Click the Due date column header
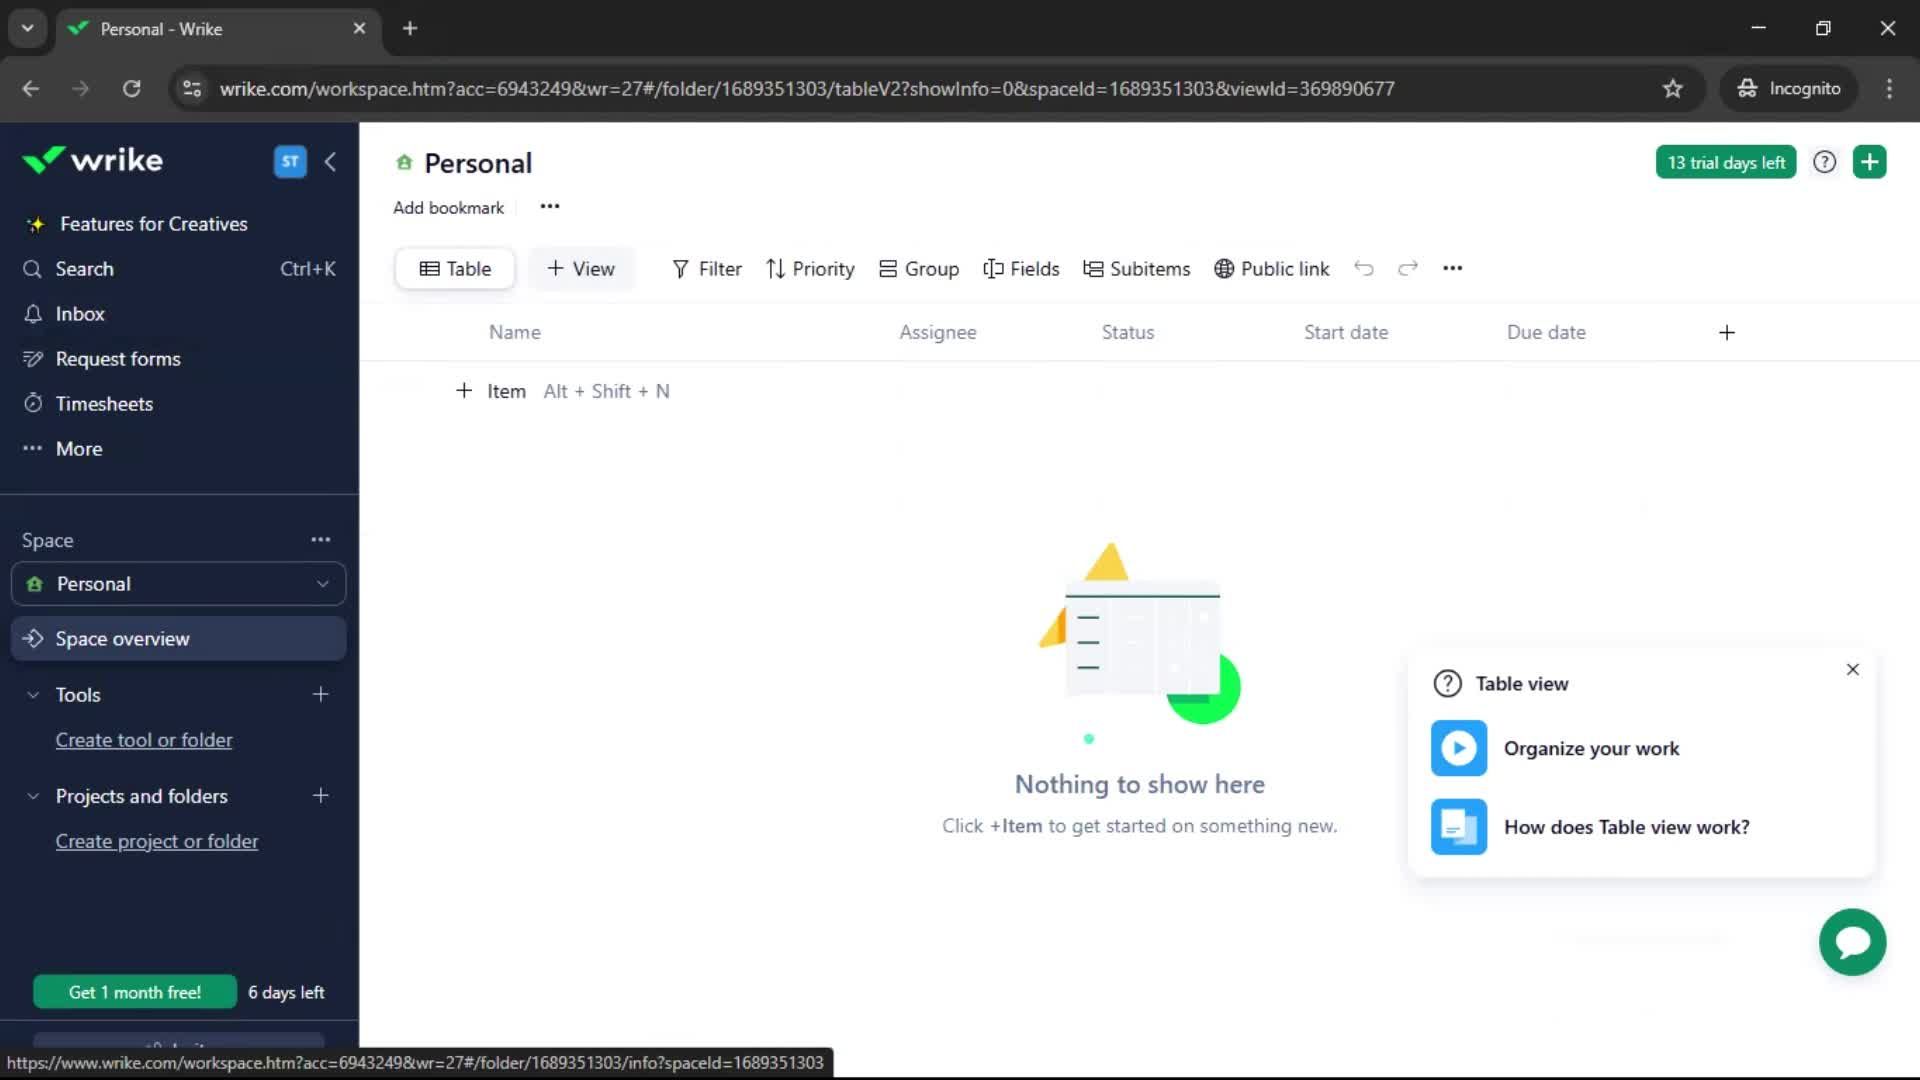Screen dimensions: 1920x1080 tap(1546, 332)
